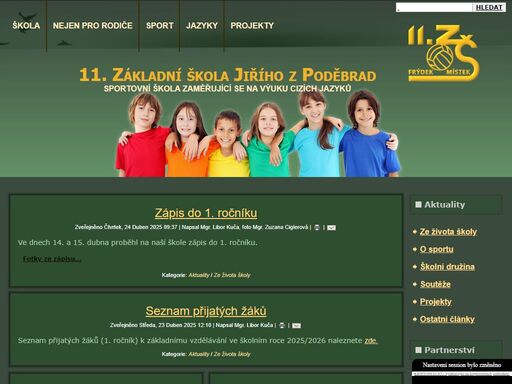The image size is (512, 384).
Task: Click the Aktuality sidebar heading
Action: (x=456, y=205)
